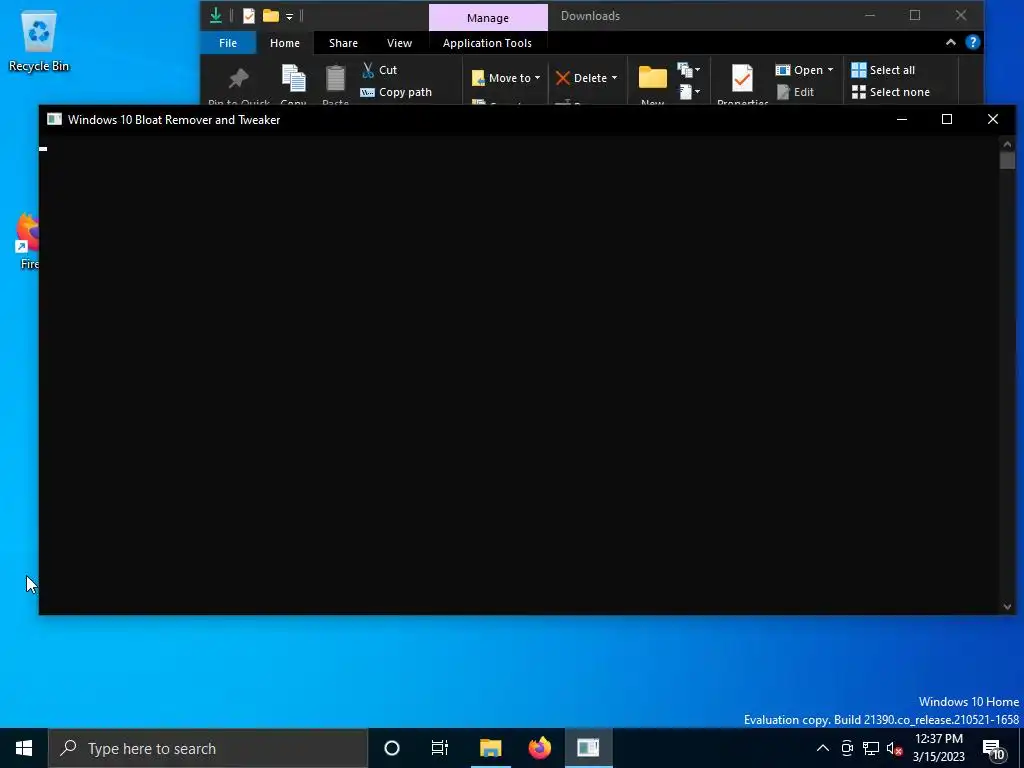
Task: Minimize the Bloat Remover console window
Action: tap(902, 120)
